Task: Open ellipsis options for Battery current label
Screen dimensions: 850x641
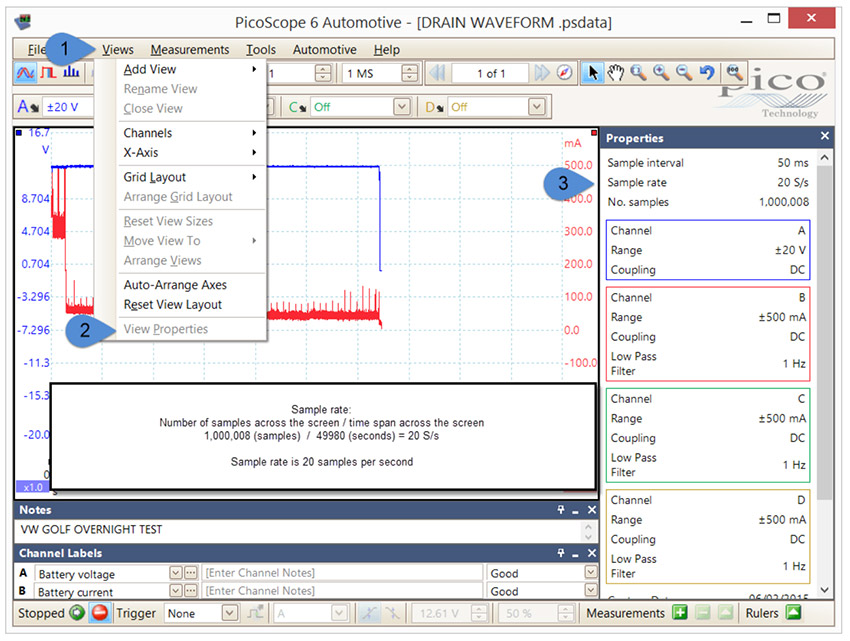Action: click(x=190, y=591)
